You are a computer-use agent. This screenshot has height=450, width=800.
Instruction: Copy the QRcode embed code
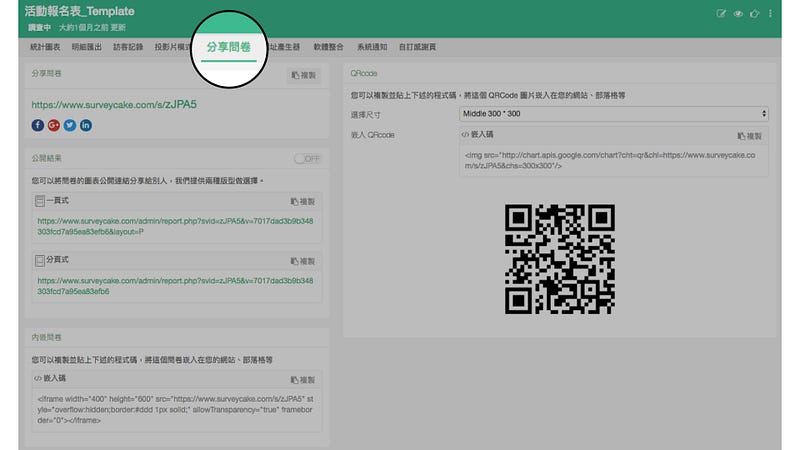click(749, 136)
